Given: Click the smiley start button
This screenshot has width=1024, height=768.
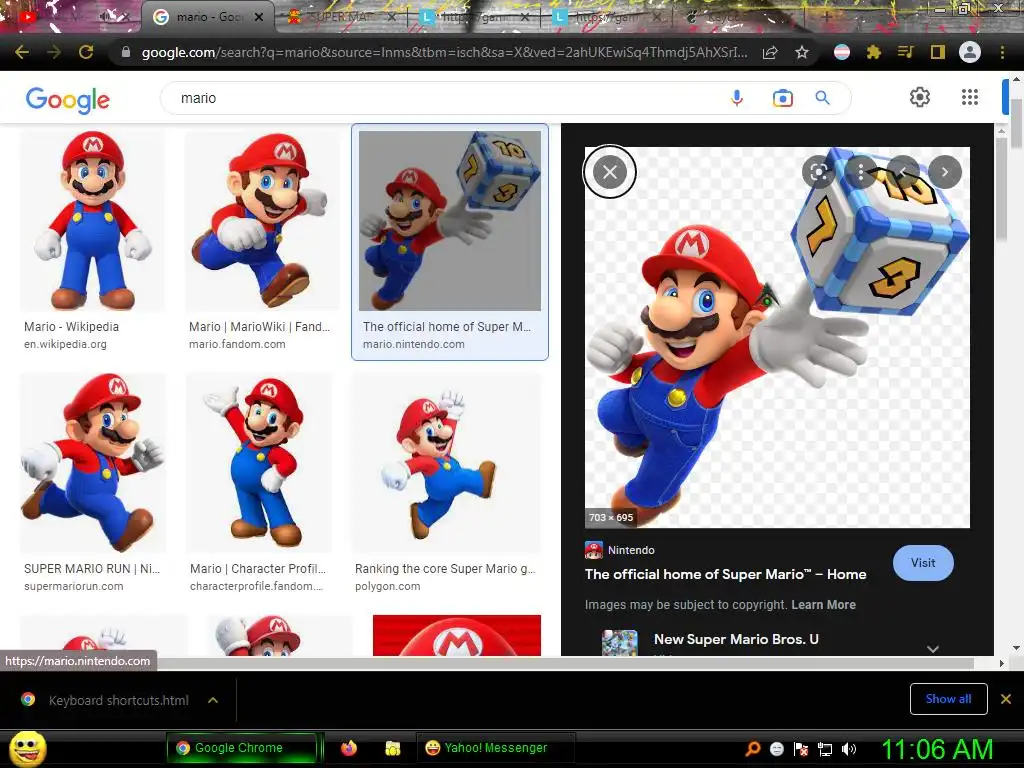Looking at the screenshot, I should tap(27, 748).
